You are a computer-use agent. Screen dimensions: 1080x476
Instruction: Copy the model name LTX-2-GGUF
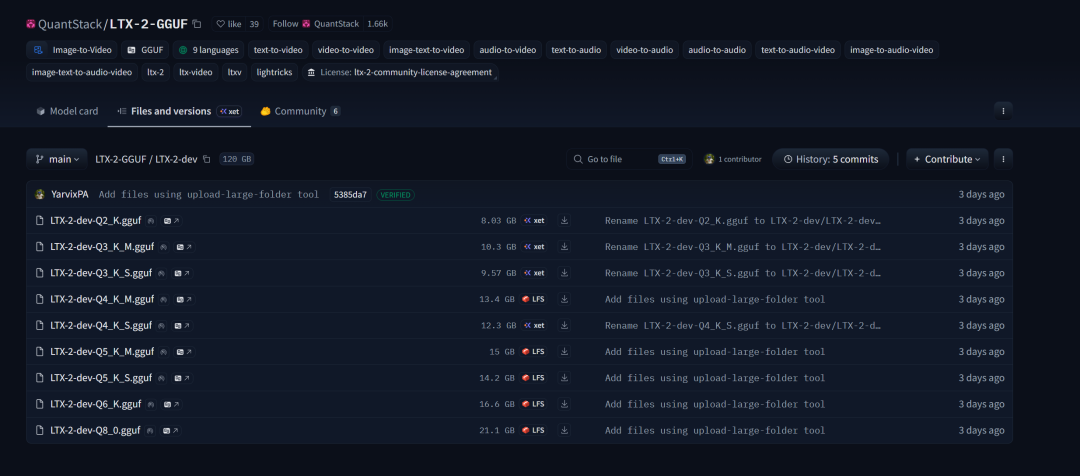(x=197, y=24)
